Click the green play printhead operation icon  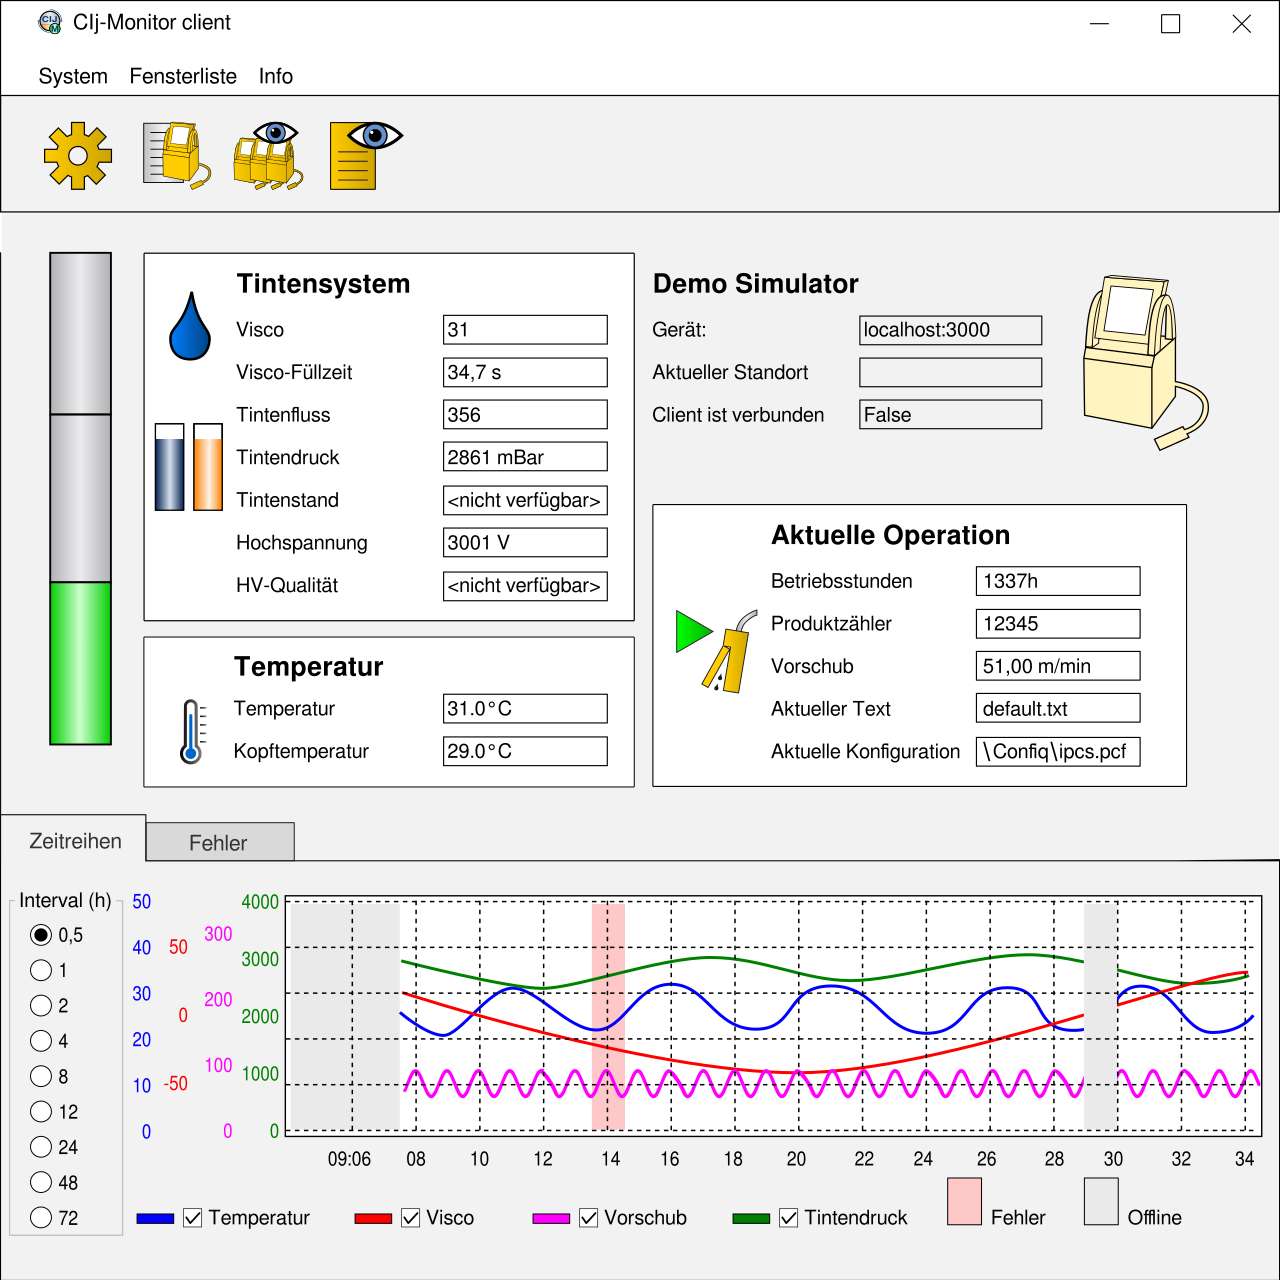pos(717,651)
